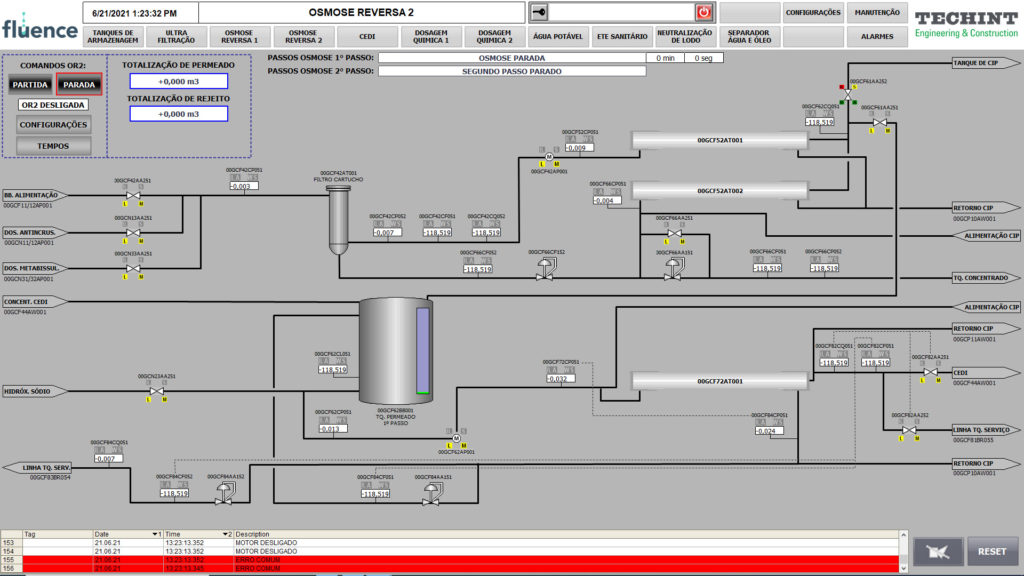Select alarm row 153 MOTOR DESLIGADO
This screenshot has height=576, width=1024.
450,543
